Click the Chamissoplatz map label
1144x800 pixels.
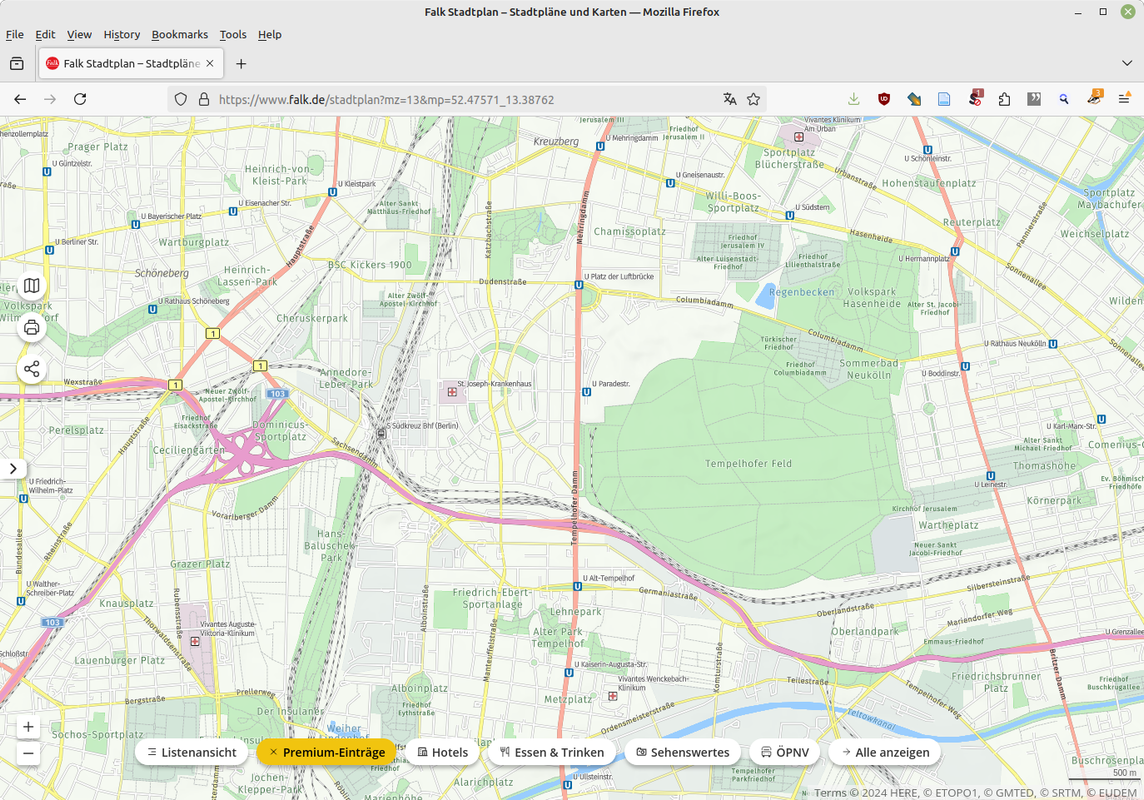click(630, 231)
